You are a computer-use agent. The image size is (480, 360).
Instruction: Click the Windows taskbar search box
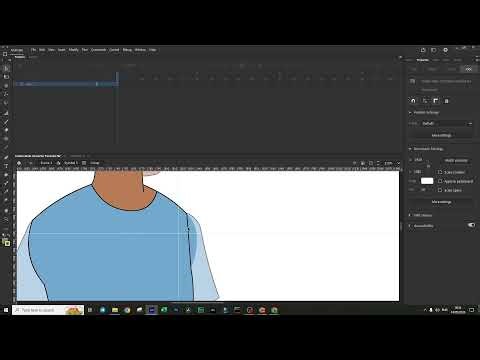tap(48, 310)
